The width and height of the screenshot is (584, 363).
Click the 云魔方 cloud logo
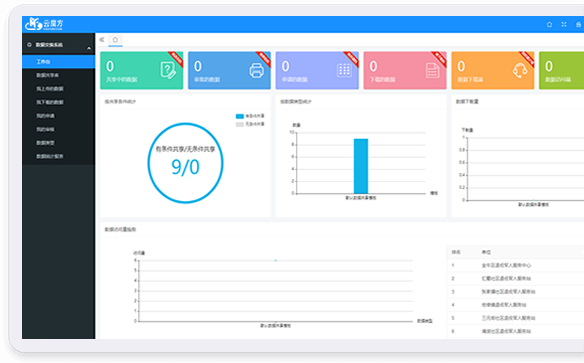click(44, 24)
